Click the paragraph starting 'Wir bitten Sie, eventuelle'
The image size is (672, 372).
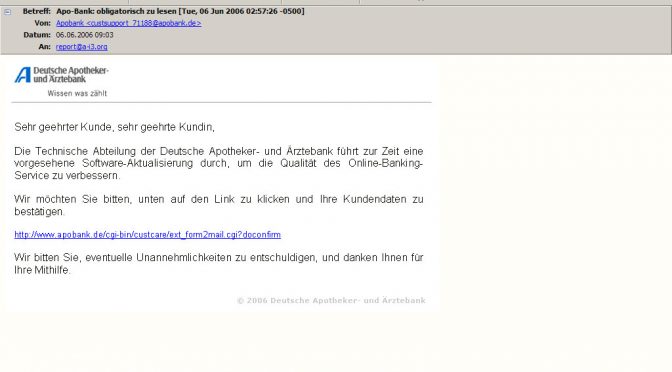219,264
